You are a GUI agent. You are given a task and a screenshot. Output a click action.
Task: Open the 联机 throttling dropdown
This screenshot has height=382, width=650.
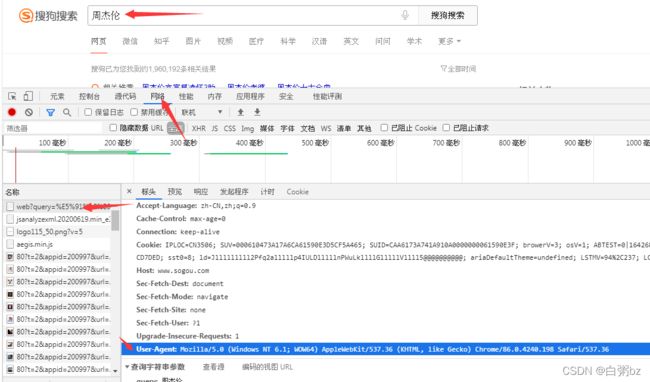pyautogui.click(x=202, y=112)
